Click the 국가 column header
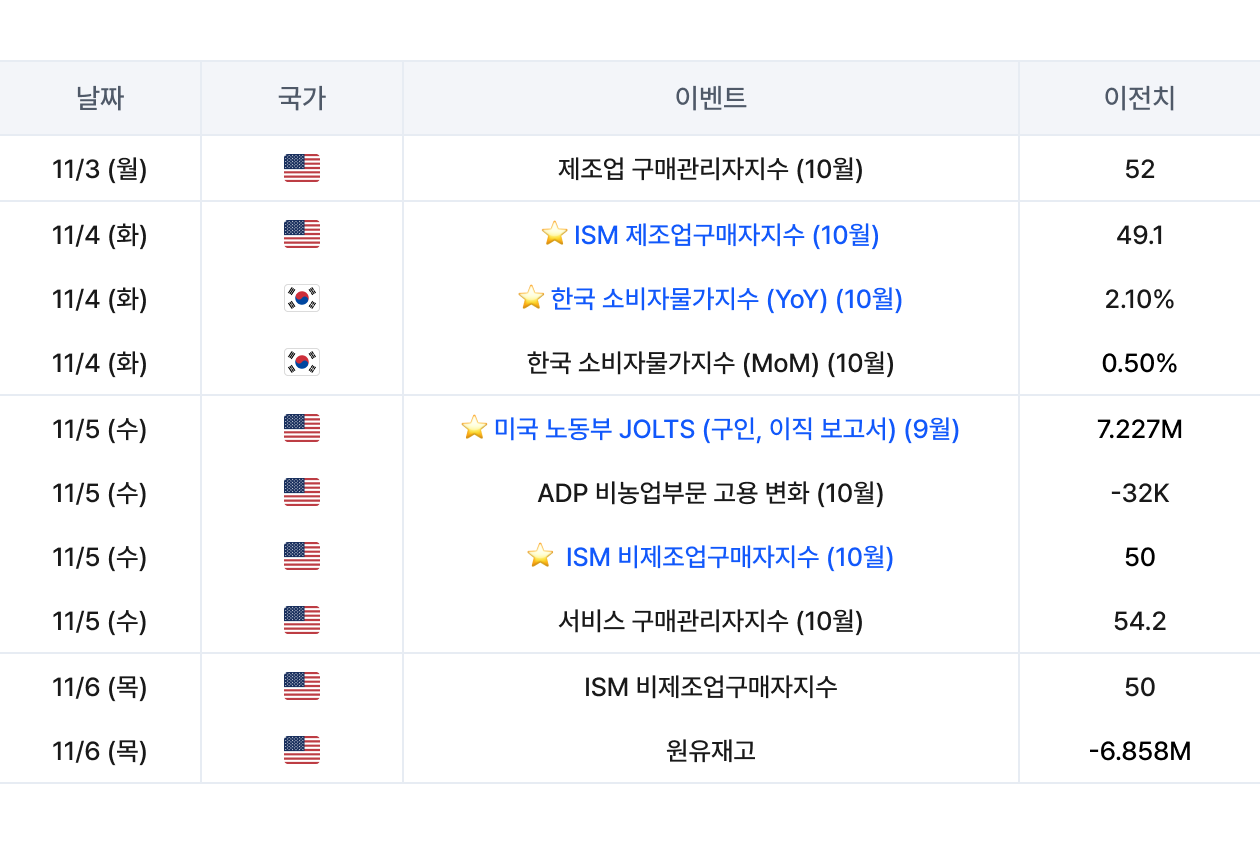 [301, 98]
